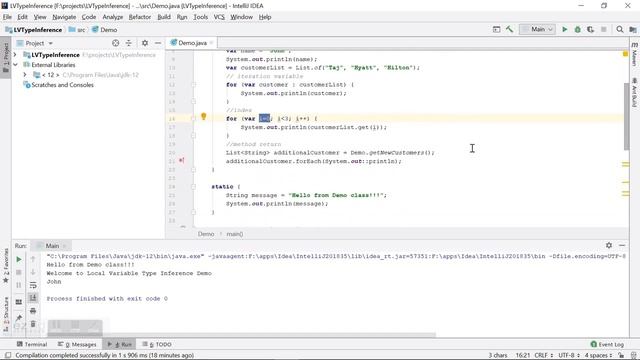This screenshot has width=640, height=360.
Task: Click Down the Stack Trace arrow in Run panel
Action: coord(33,272)
